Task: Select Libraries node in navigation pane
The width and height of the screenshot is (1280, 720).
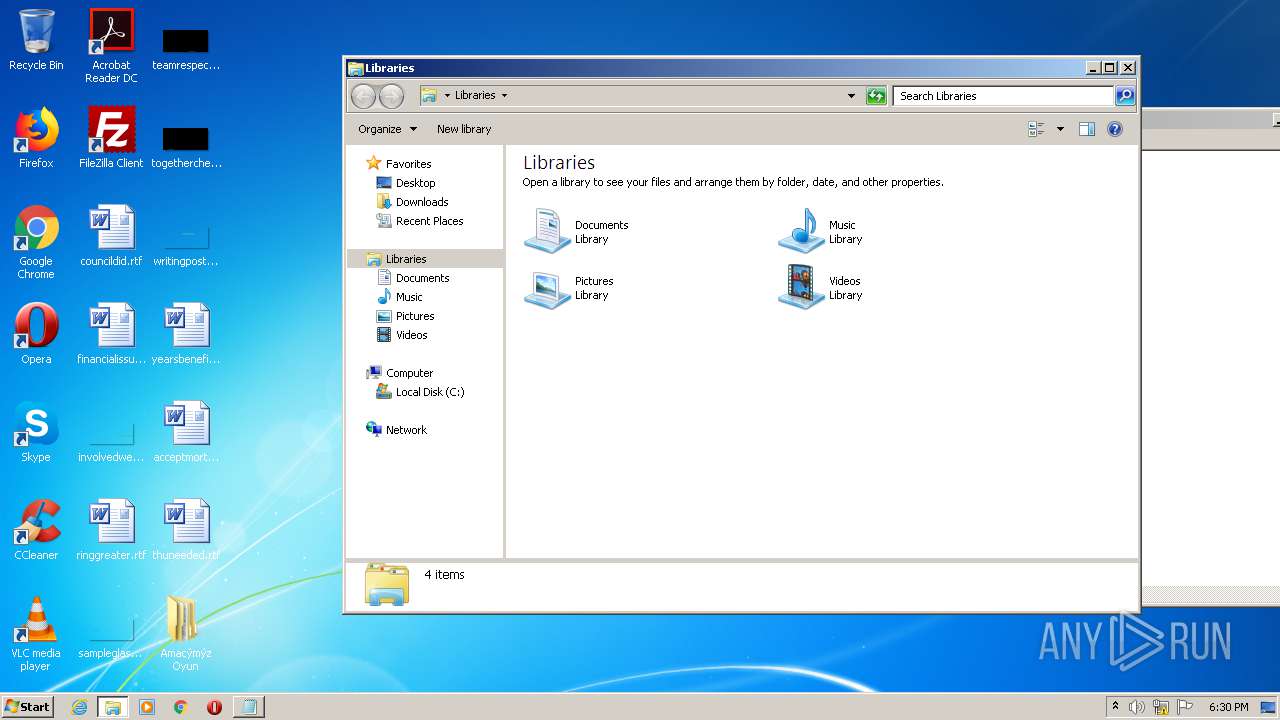Action: click(425, 259)
